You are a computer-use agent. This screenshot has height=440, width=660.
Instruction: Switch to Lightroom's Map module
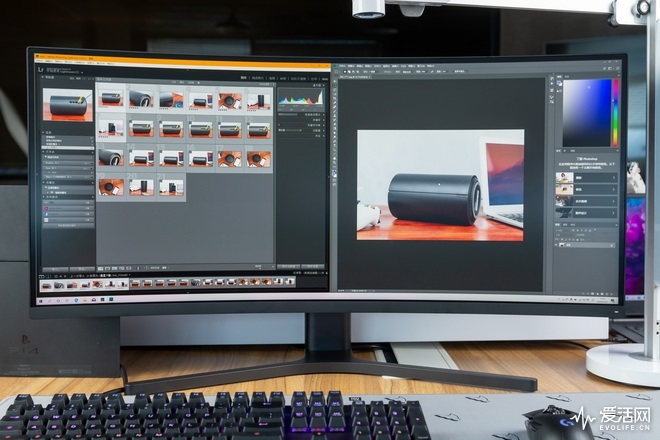coord(272,78)
